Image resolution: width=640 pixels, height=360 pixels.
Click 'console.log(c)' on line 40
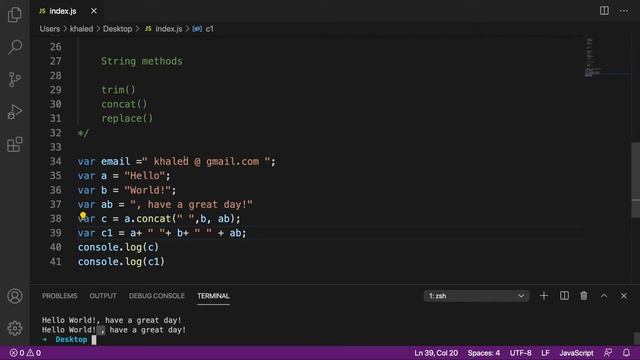118,247
